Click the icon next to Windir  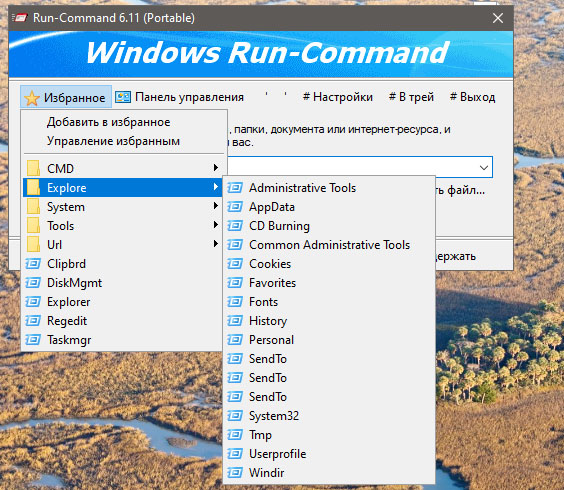pyautogui.click(x=235, y=472)
